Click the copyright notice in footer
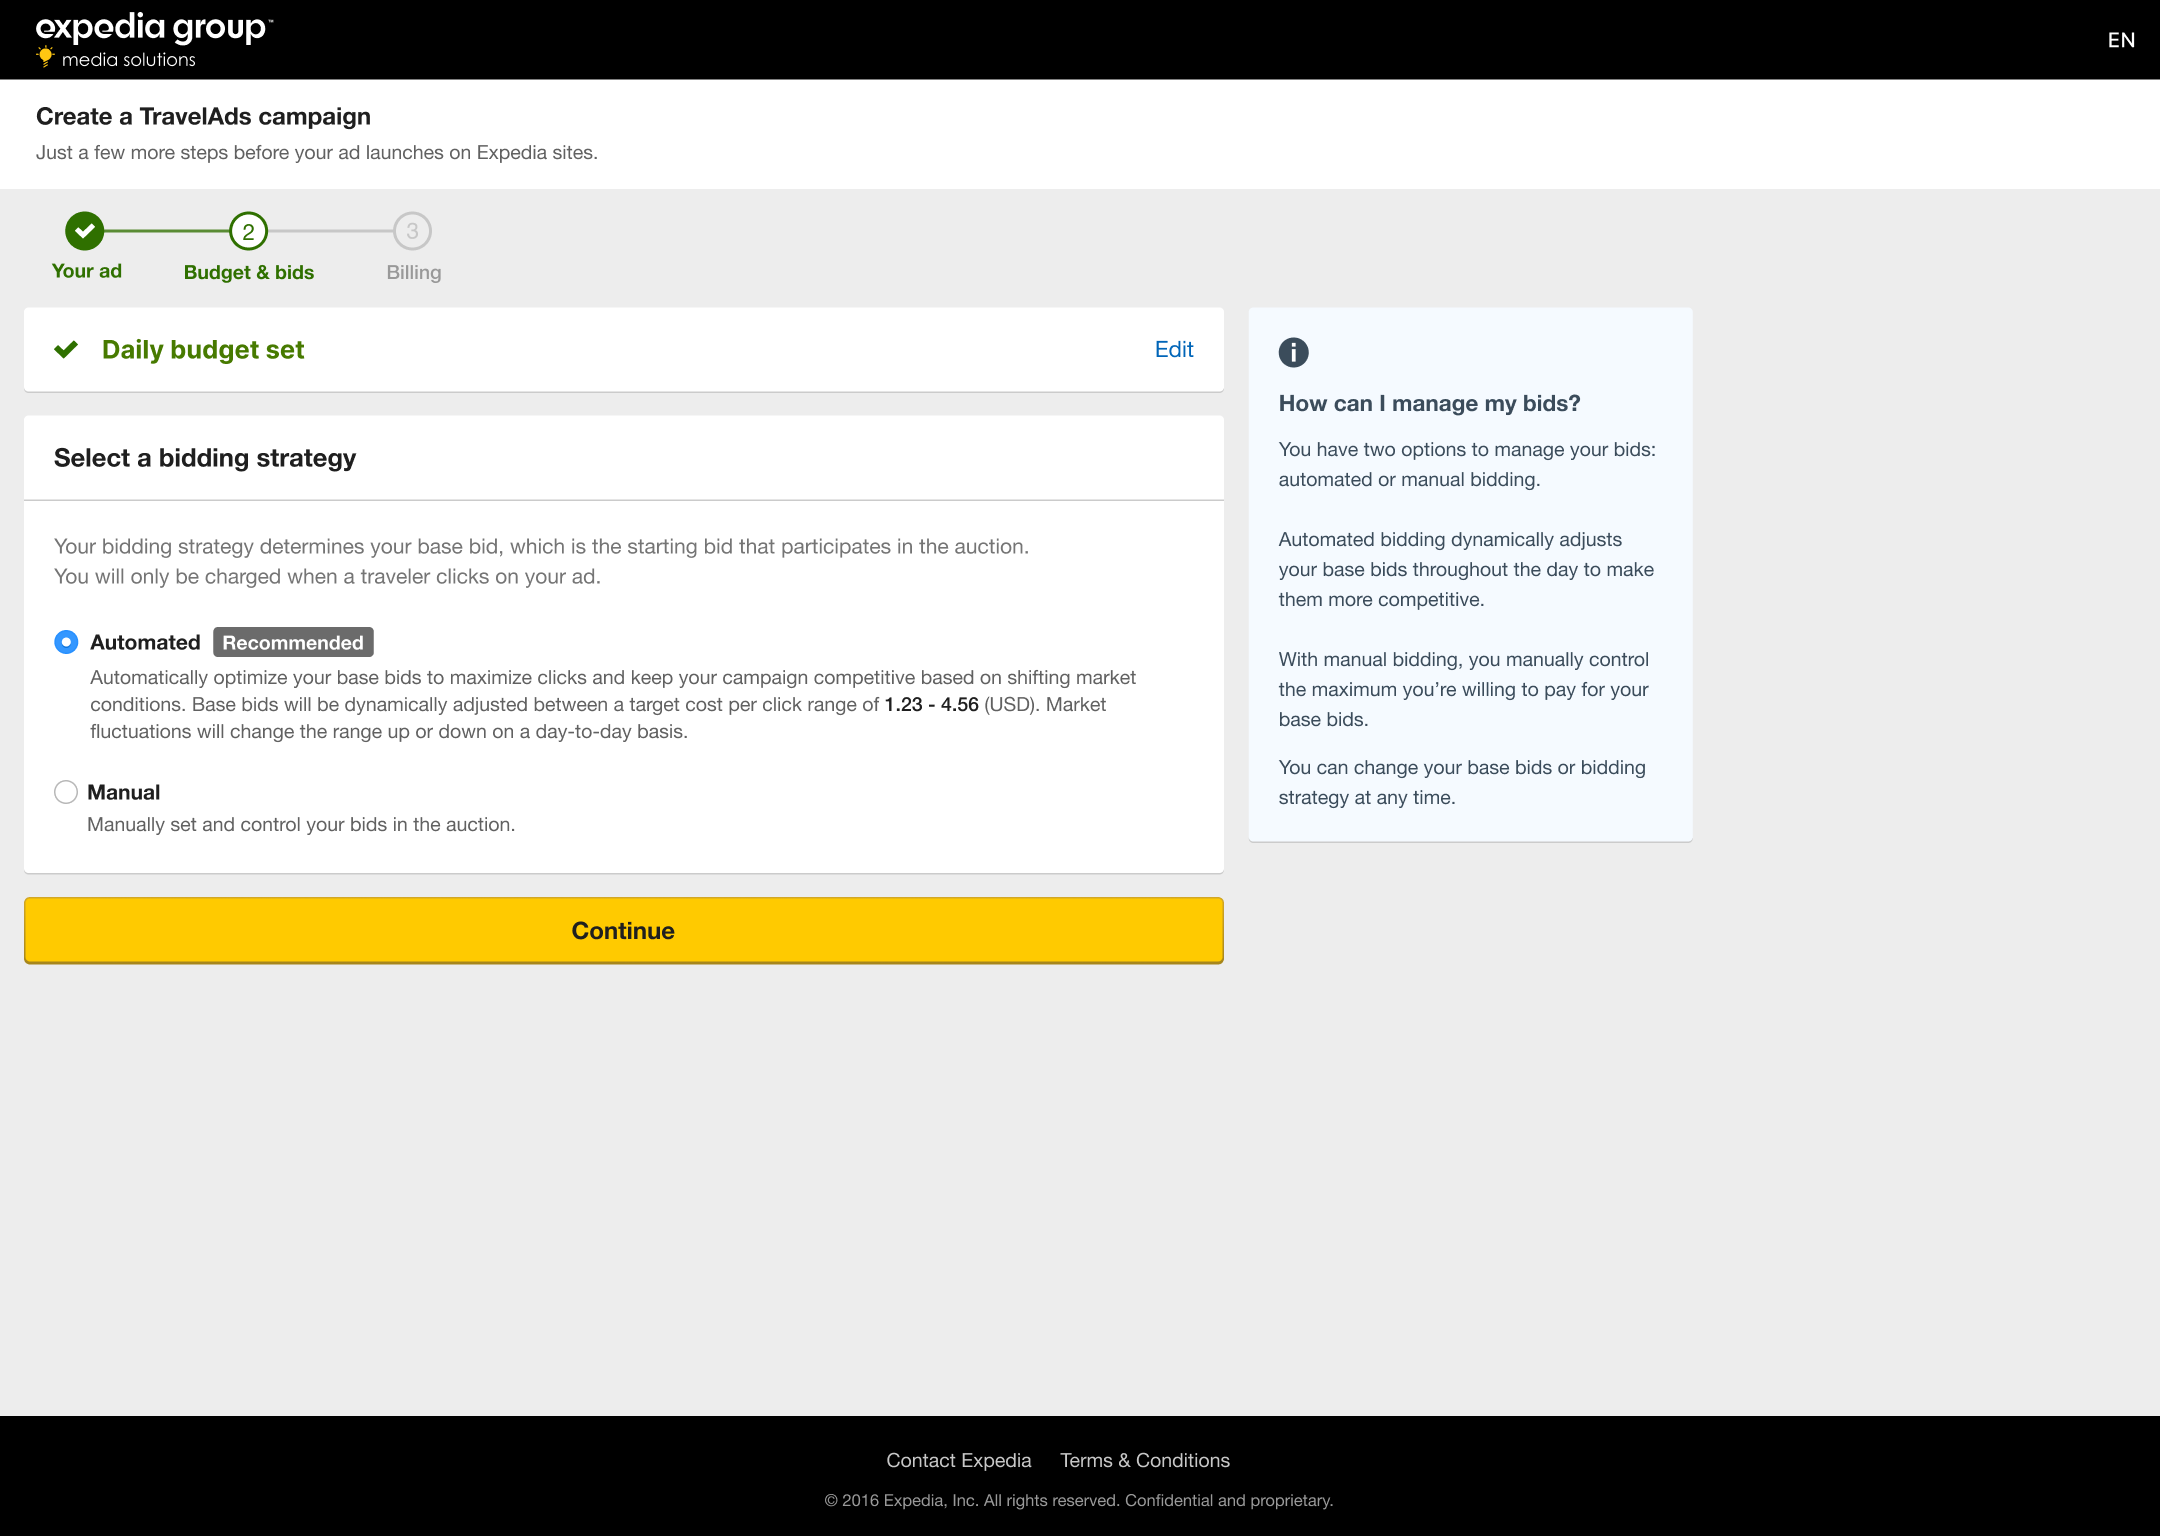The height and width of the screenshot is (1536, 2160). [1079, 1500]
